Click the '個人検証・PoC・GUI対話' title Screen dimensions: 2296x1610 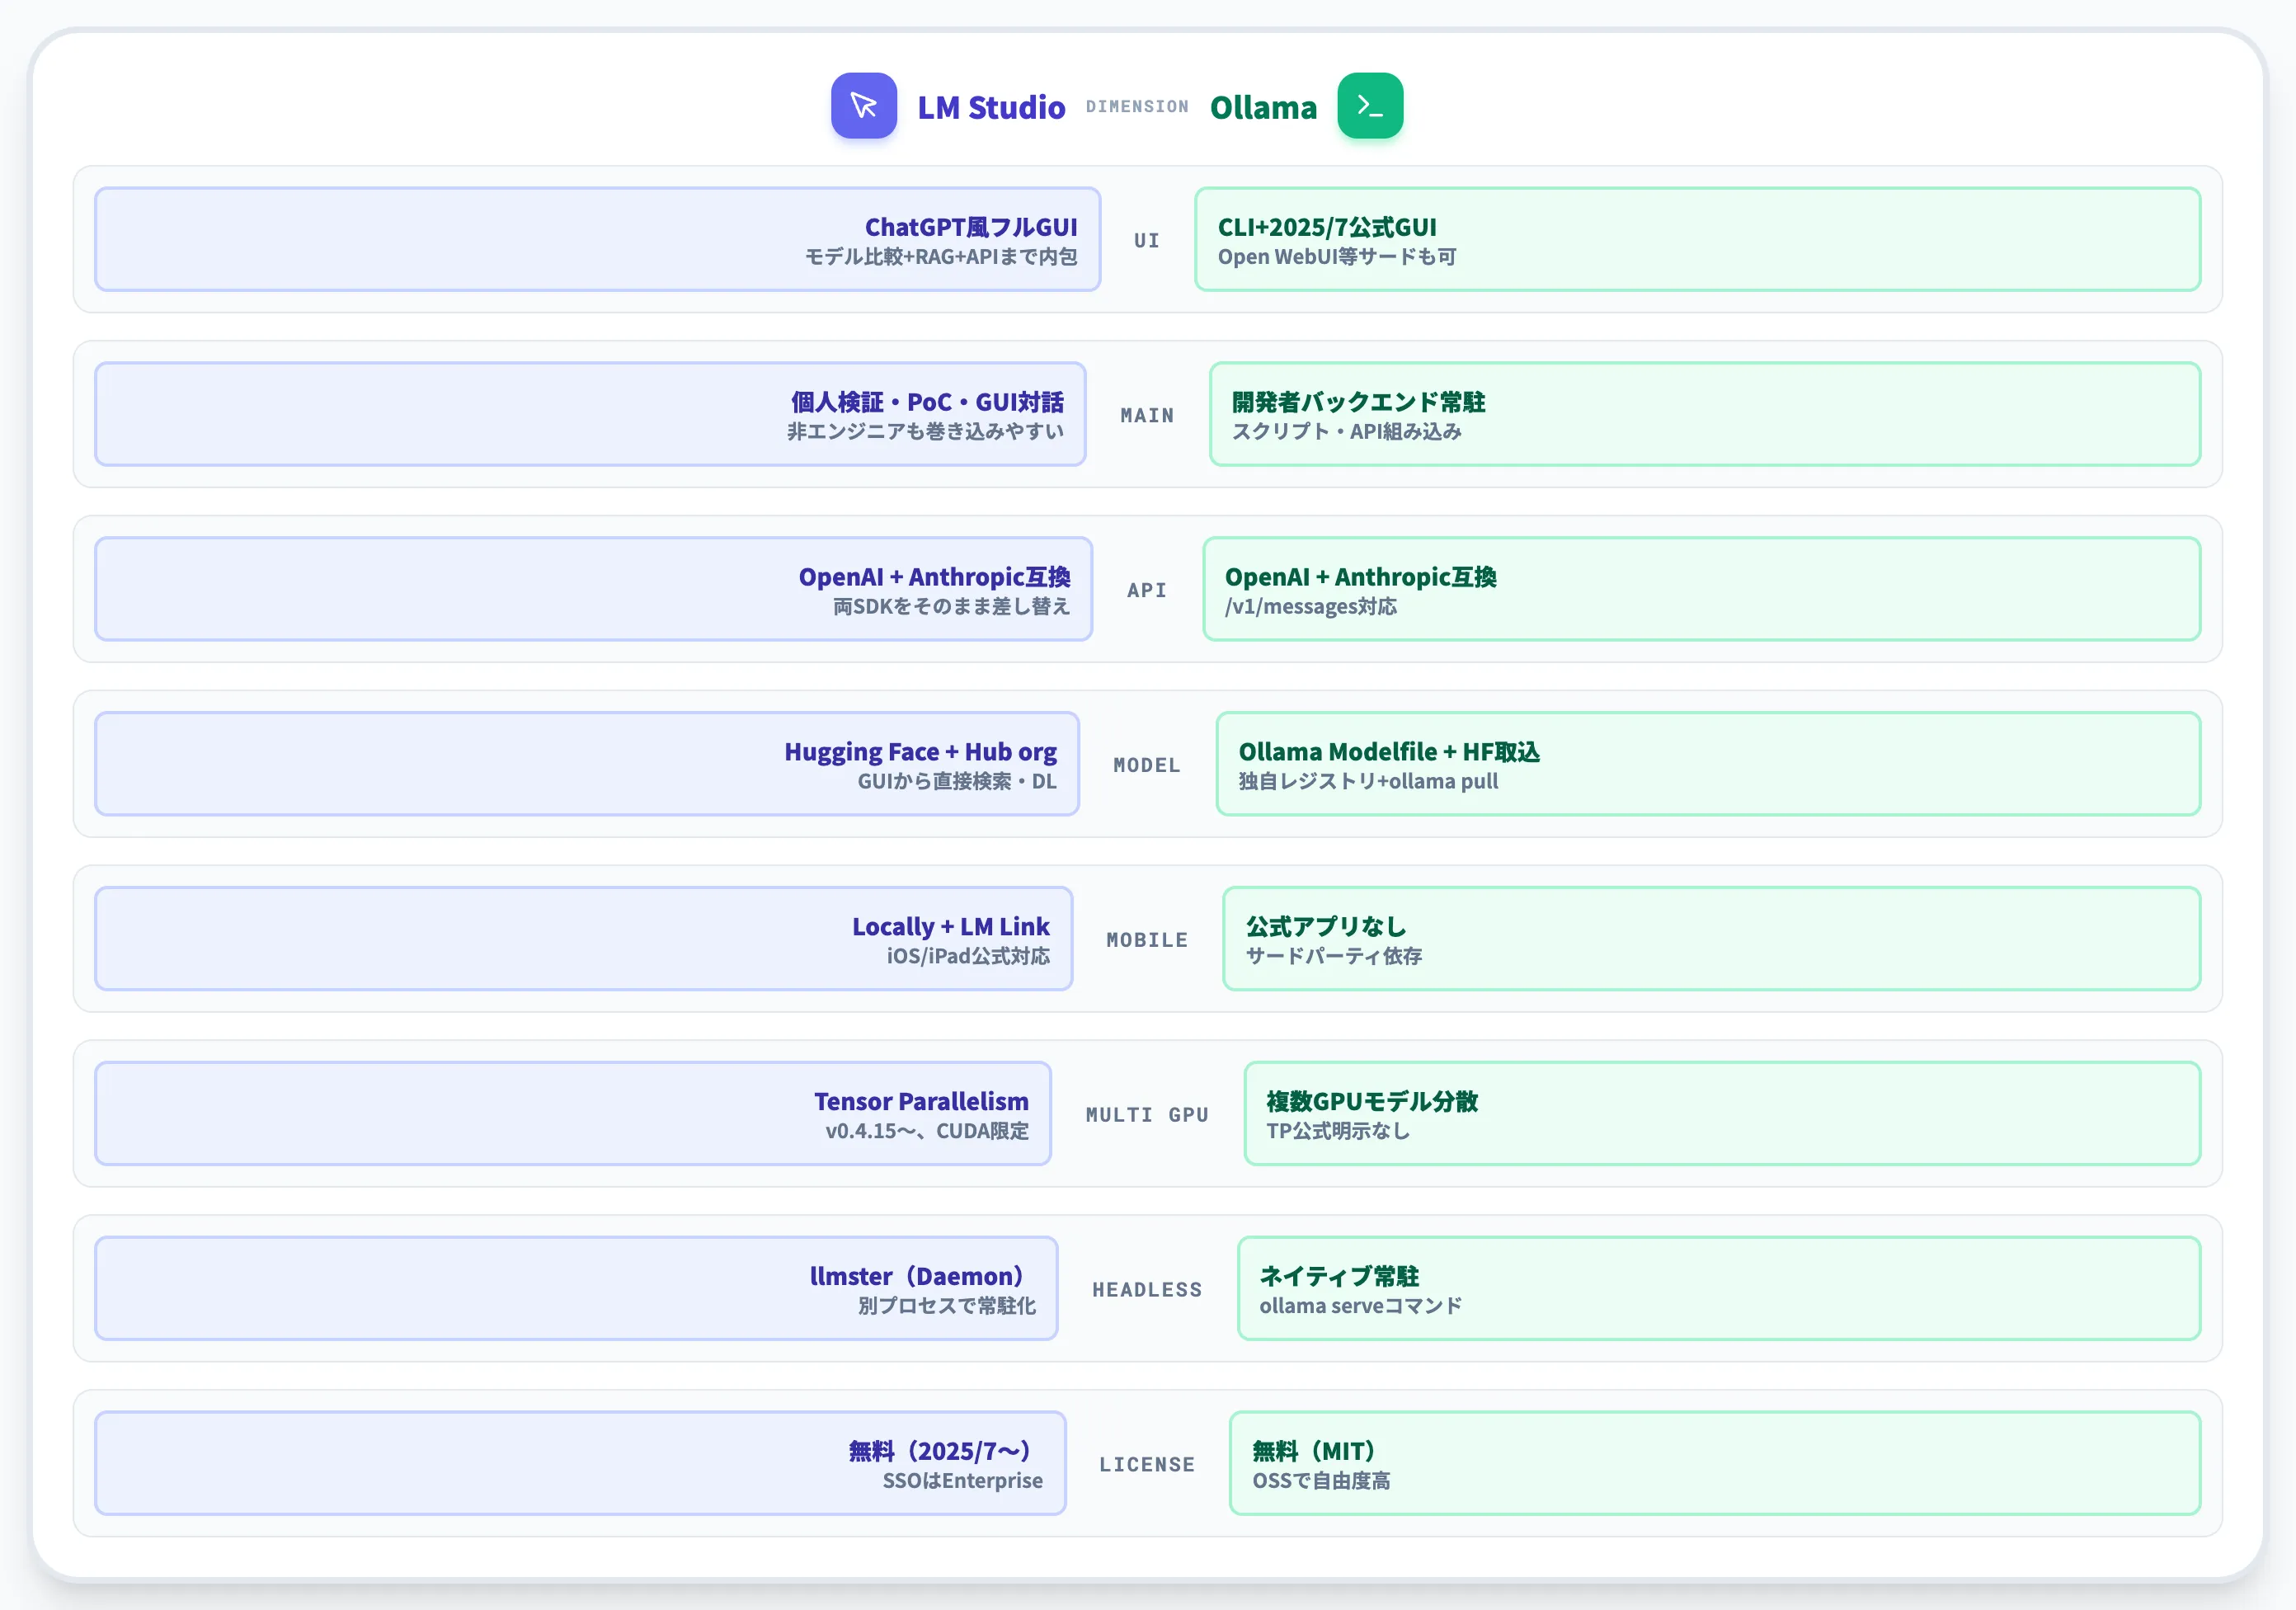927,402
